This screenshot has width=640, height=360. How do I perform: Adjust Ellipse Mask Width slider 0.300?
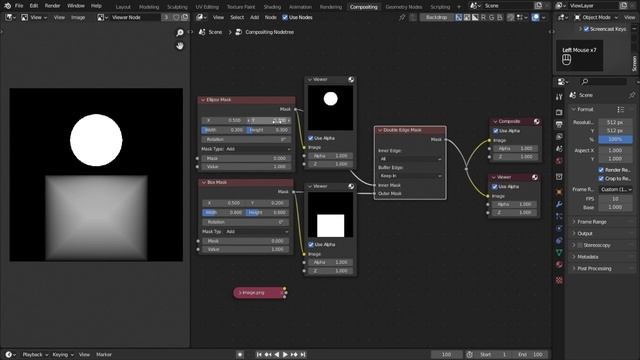click(x=224, y=130)
